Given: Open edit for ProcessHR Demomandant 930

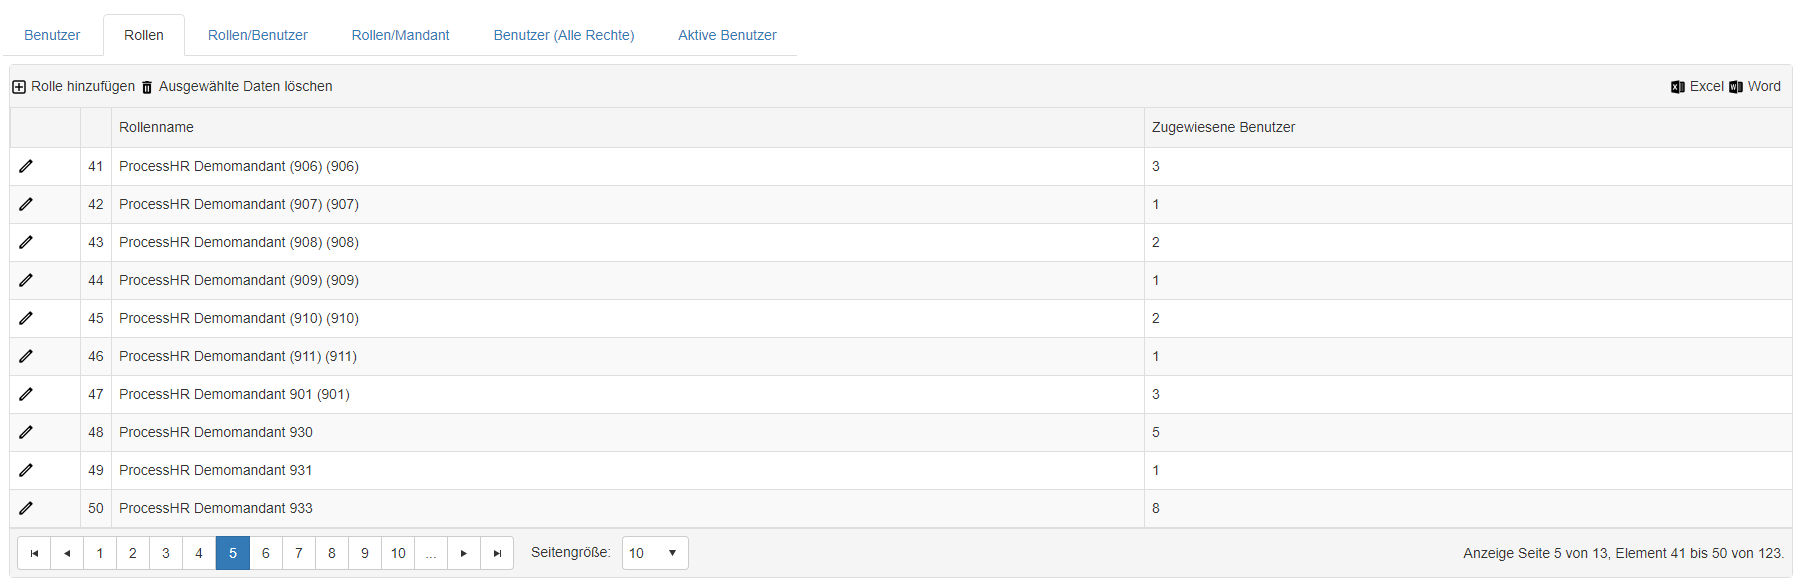Looking at the screenshot, I should pyautogui.click(x=26, y=432).
